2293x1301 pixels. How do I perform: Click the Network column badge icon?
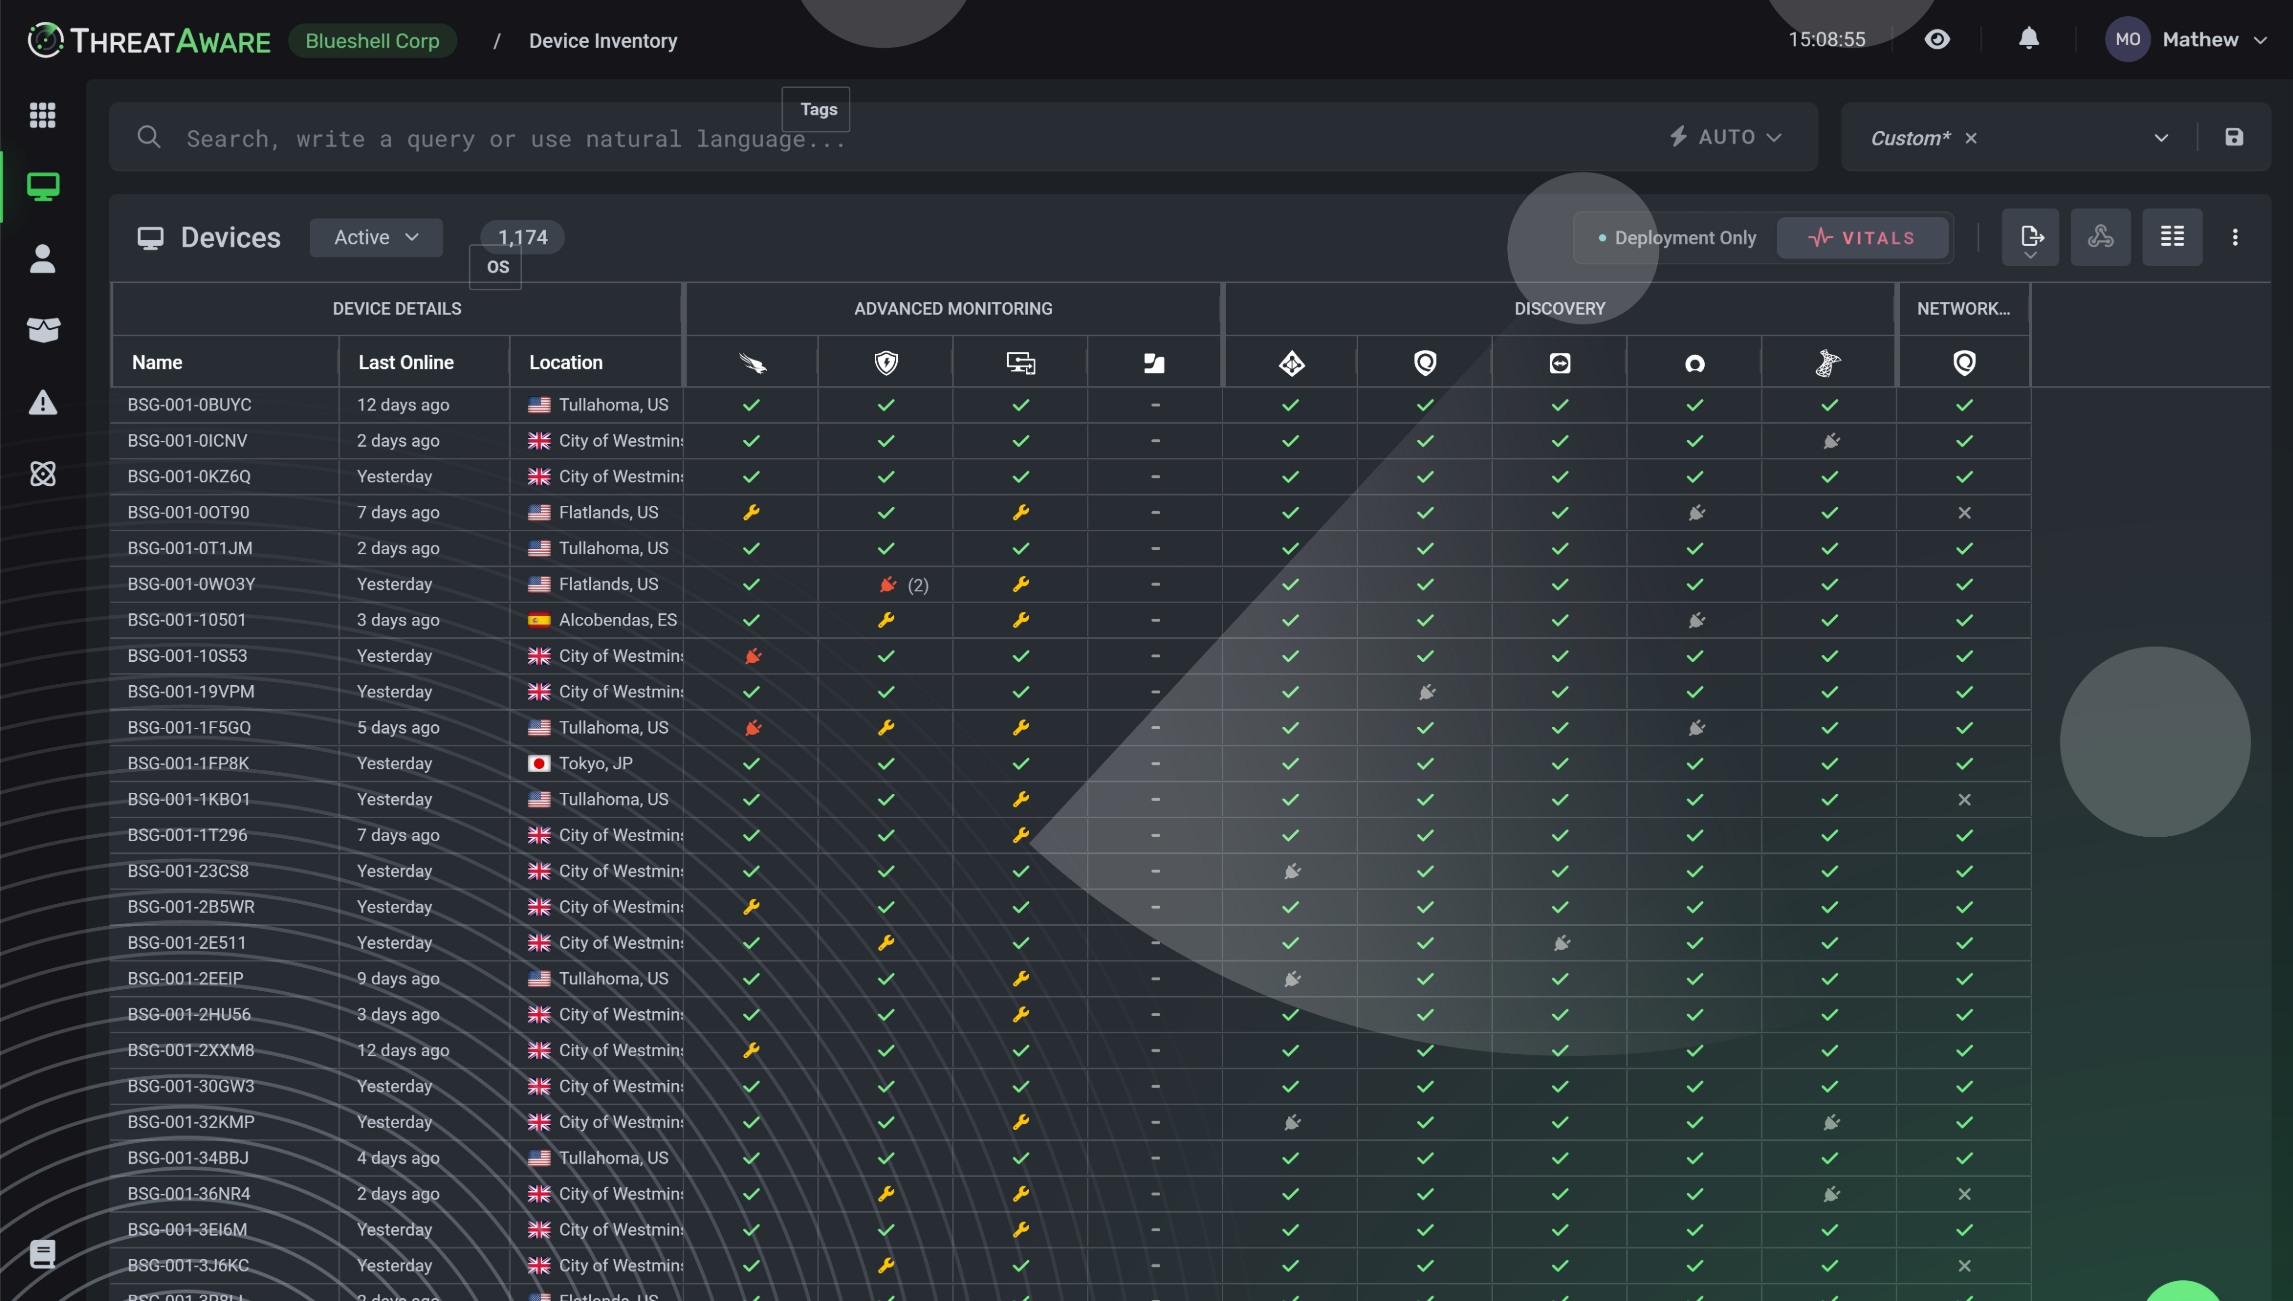[1964, 363]
